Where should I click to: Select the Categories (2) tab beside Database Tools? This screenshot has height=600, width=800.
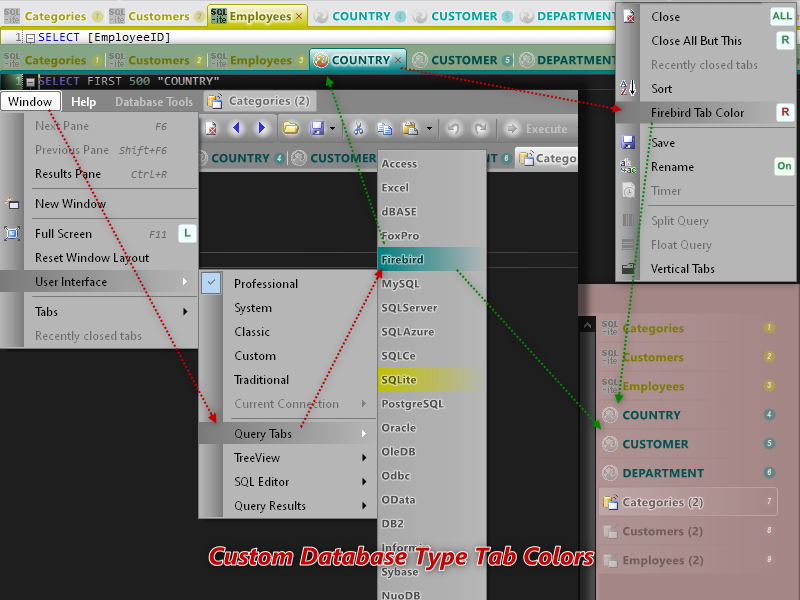coord(259,101)
